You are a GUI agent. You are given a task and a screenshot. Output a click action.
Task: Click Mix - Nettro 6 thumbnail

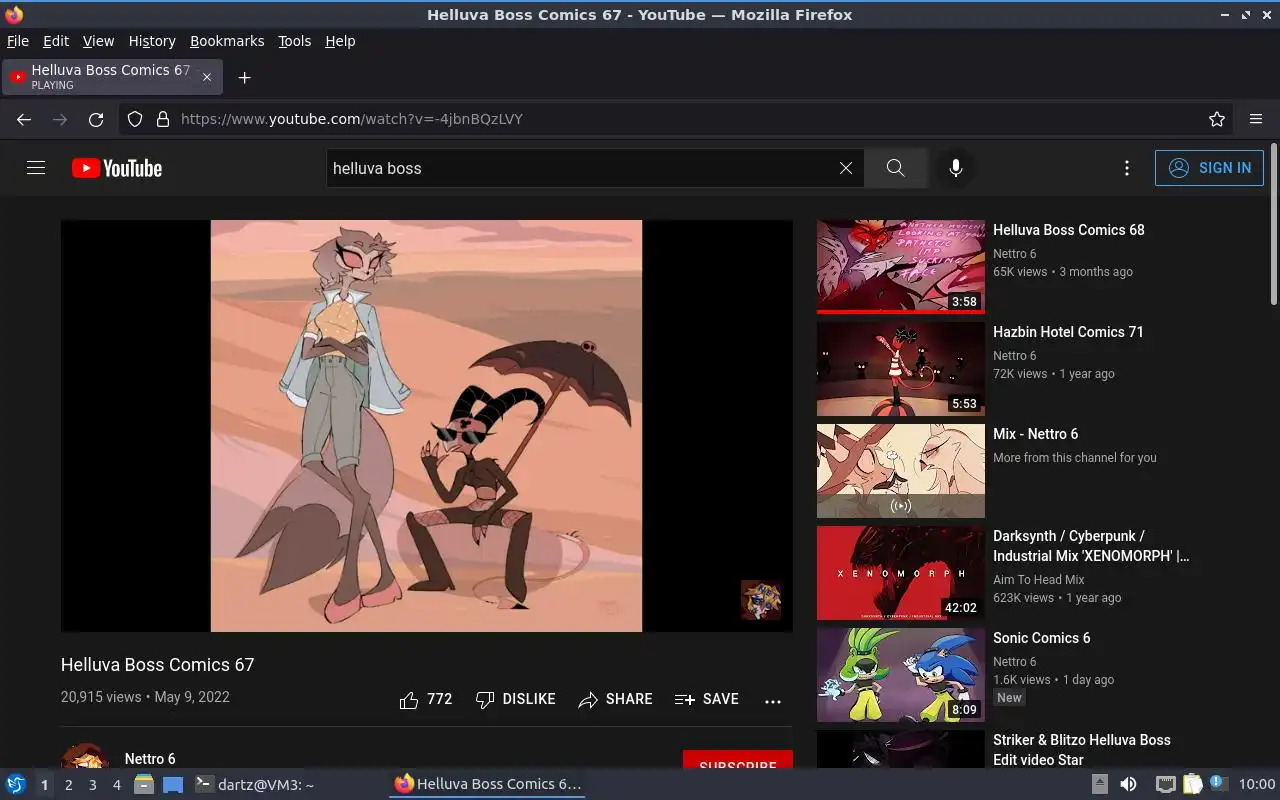click(901, 471)
